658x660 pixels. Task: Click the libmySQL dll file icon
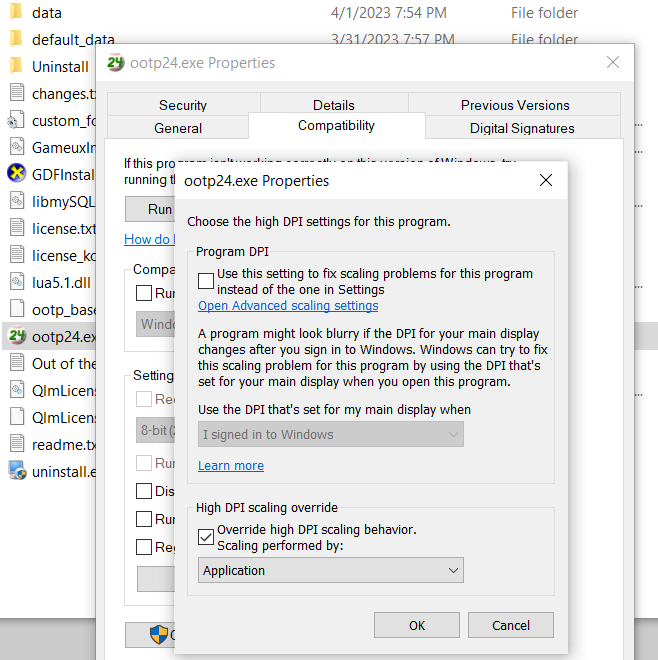point(17,201)
